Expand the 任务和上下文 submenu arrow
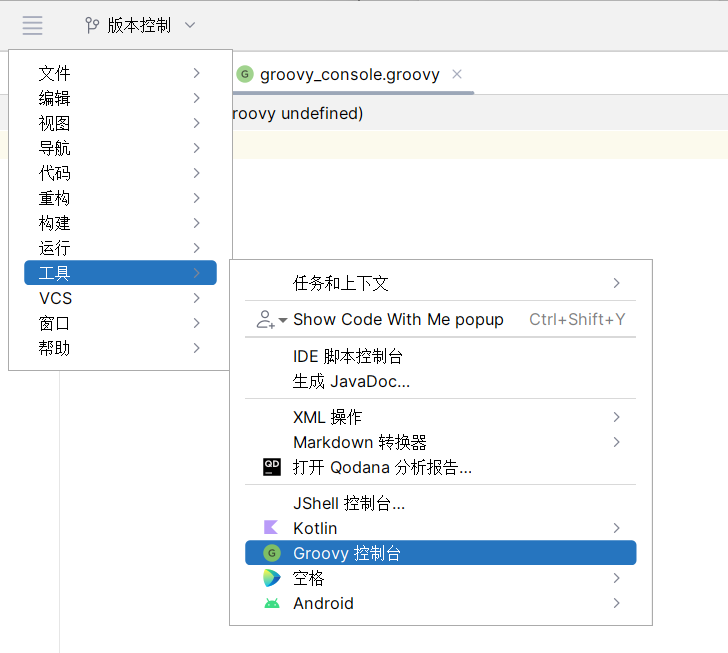The image size is (728, 653). (616, 283)
